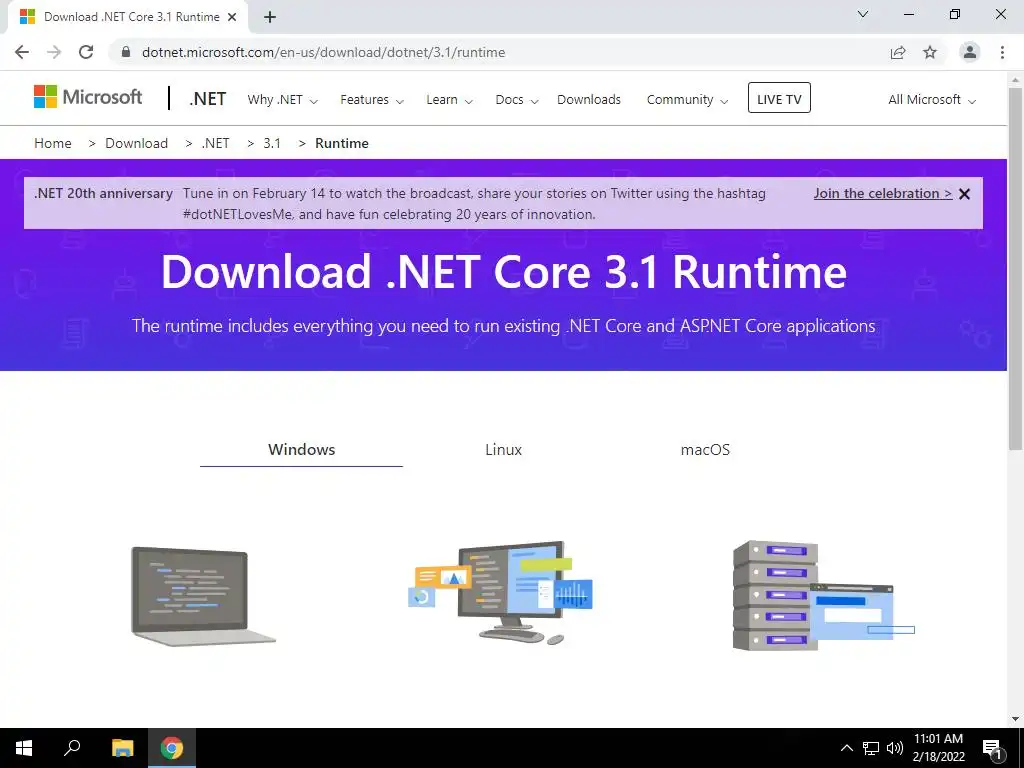The image size is (1024, 768).
Task: Open the volume tray icon
Action: [x=895, y=748]
